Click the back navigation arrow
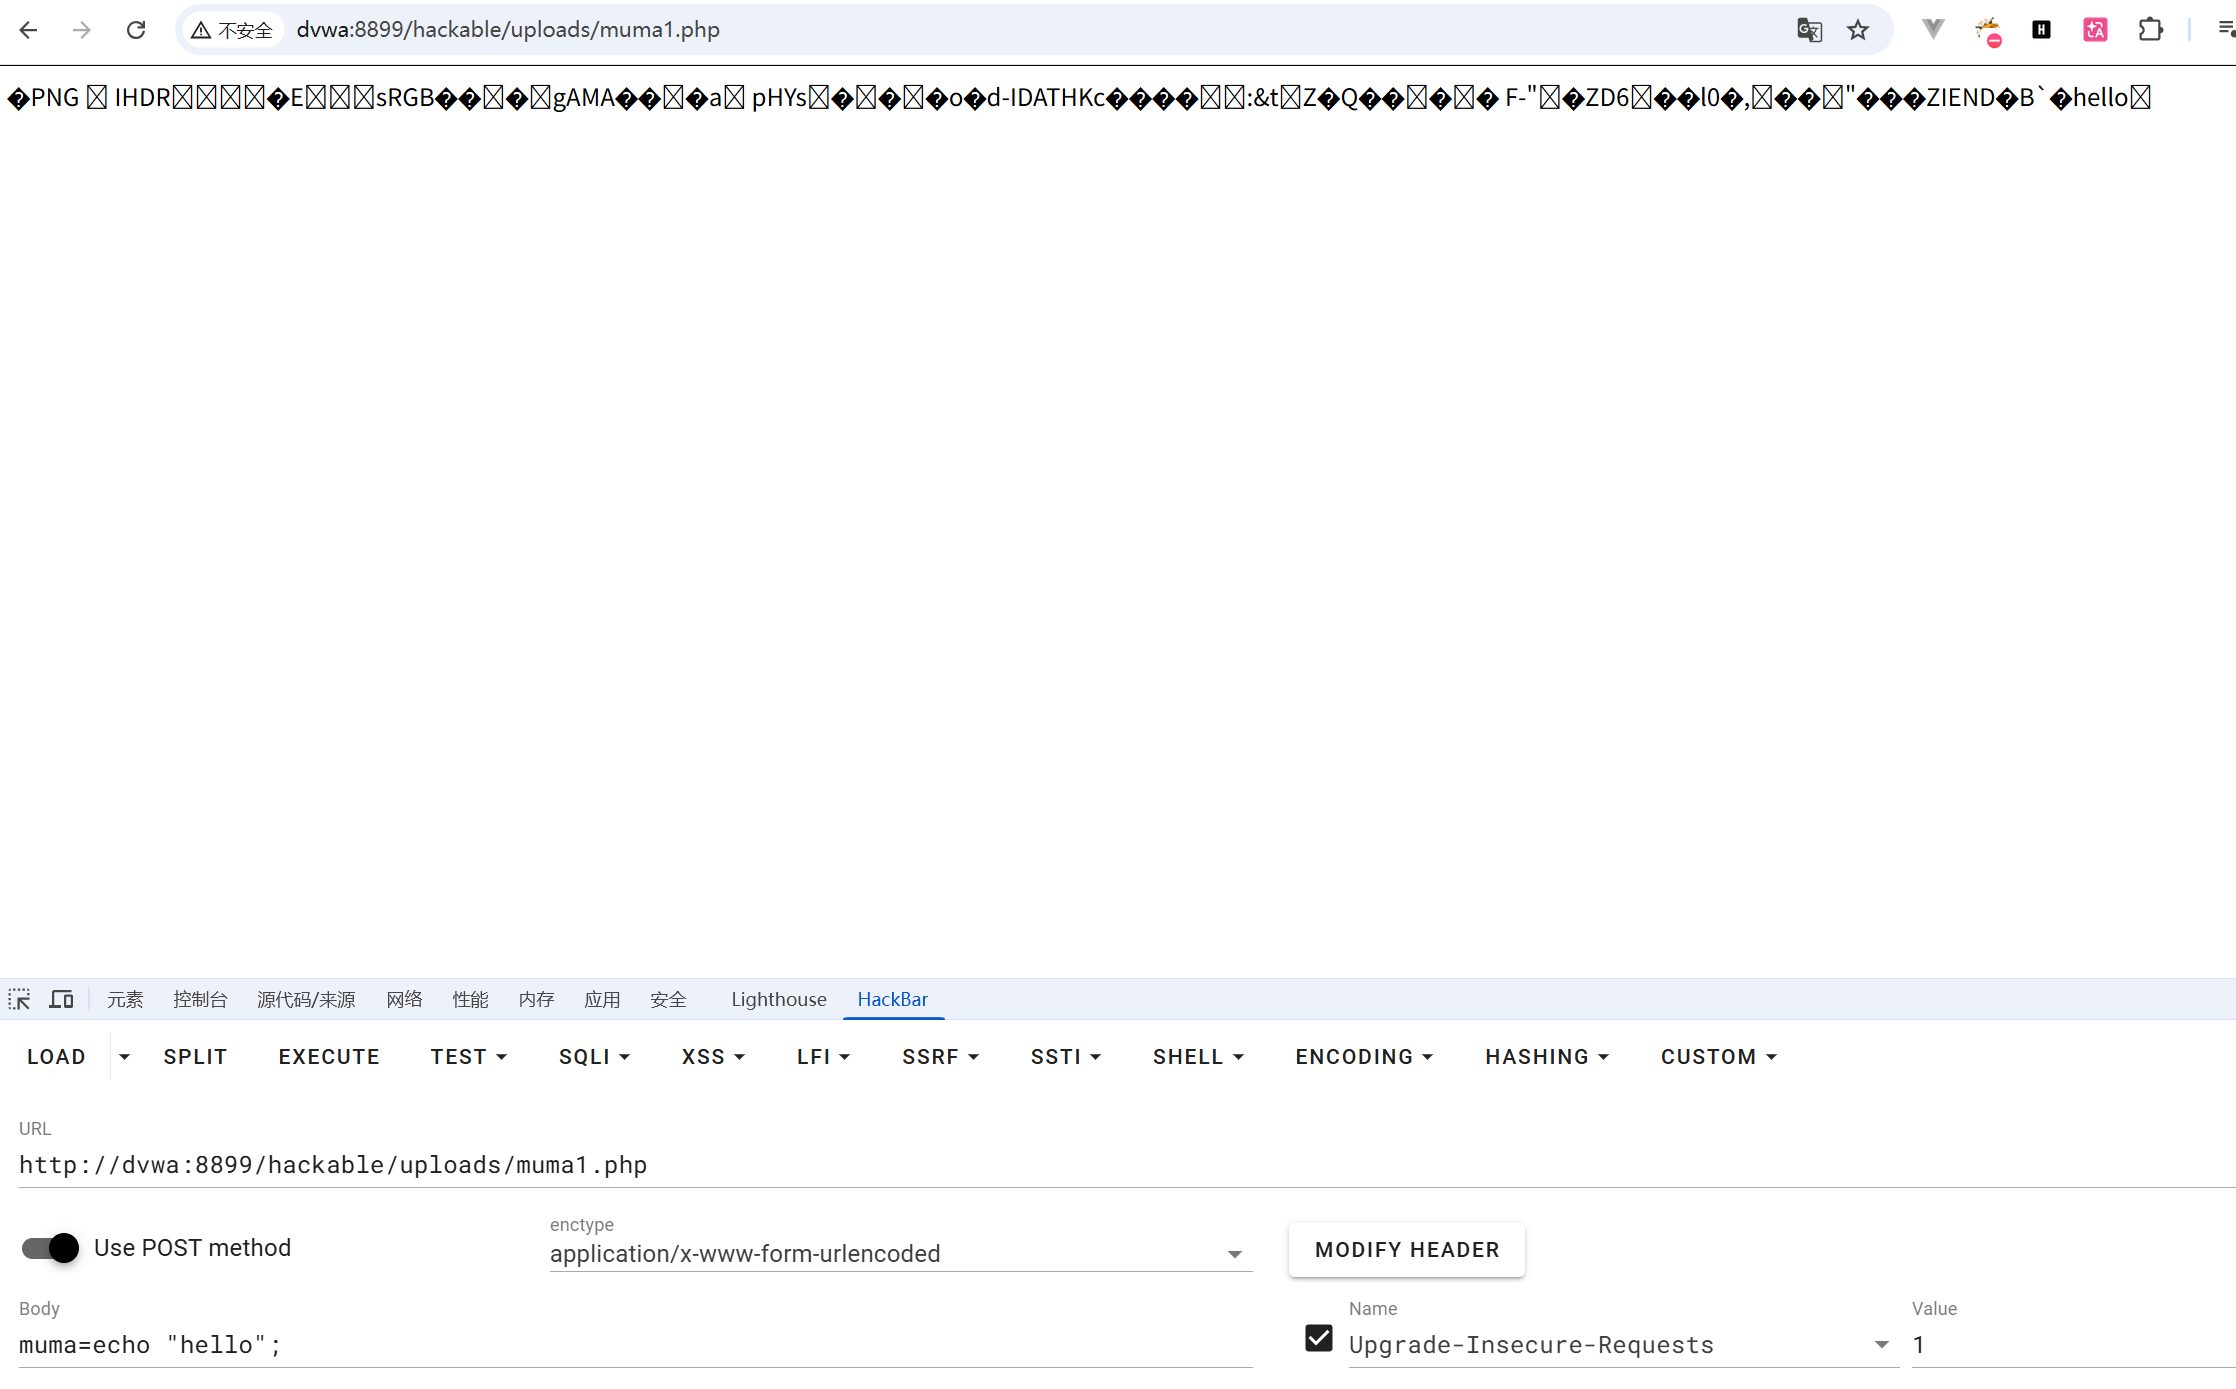This screenshot has height=1389, width=2236. coord(28,30)
